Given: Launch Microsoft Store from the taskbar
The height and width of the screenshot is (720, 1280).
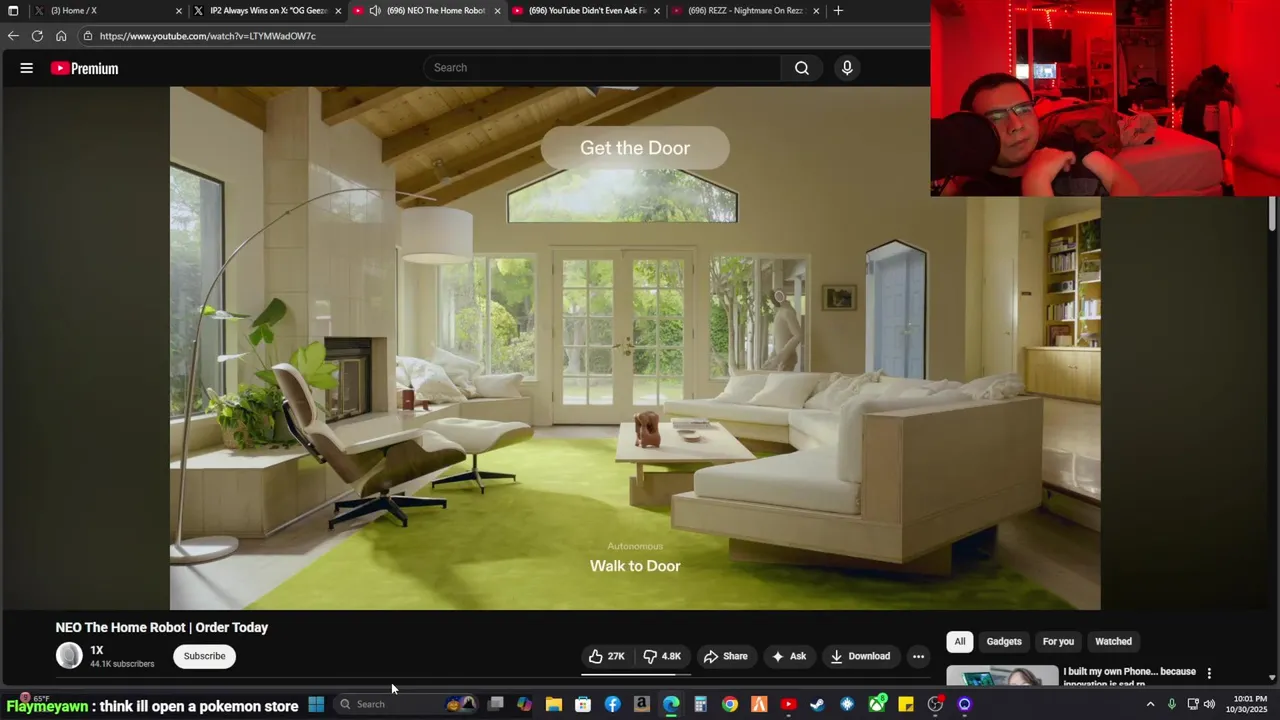Looking at the screenshot, I should (583, 704).
